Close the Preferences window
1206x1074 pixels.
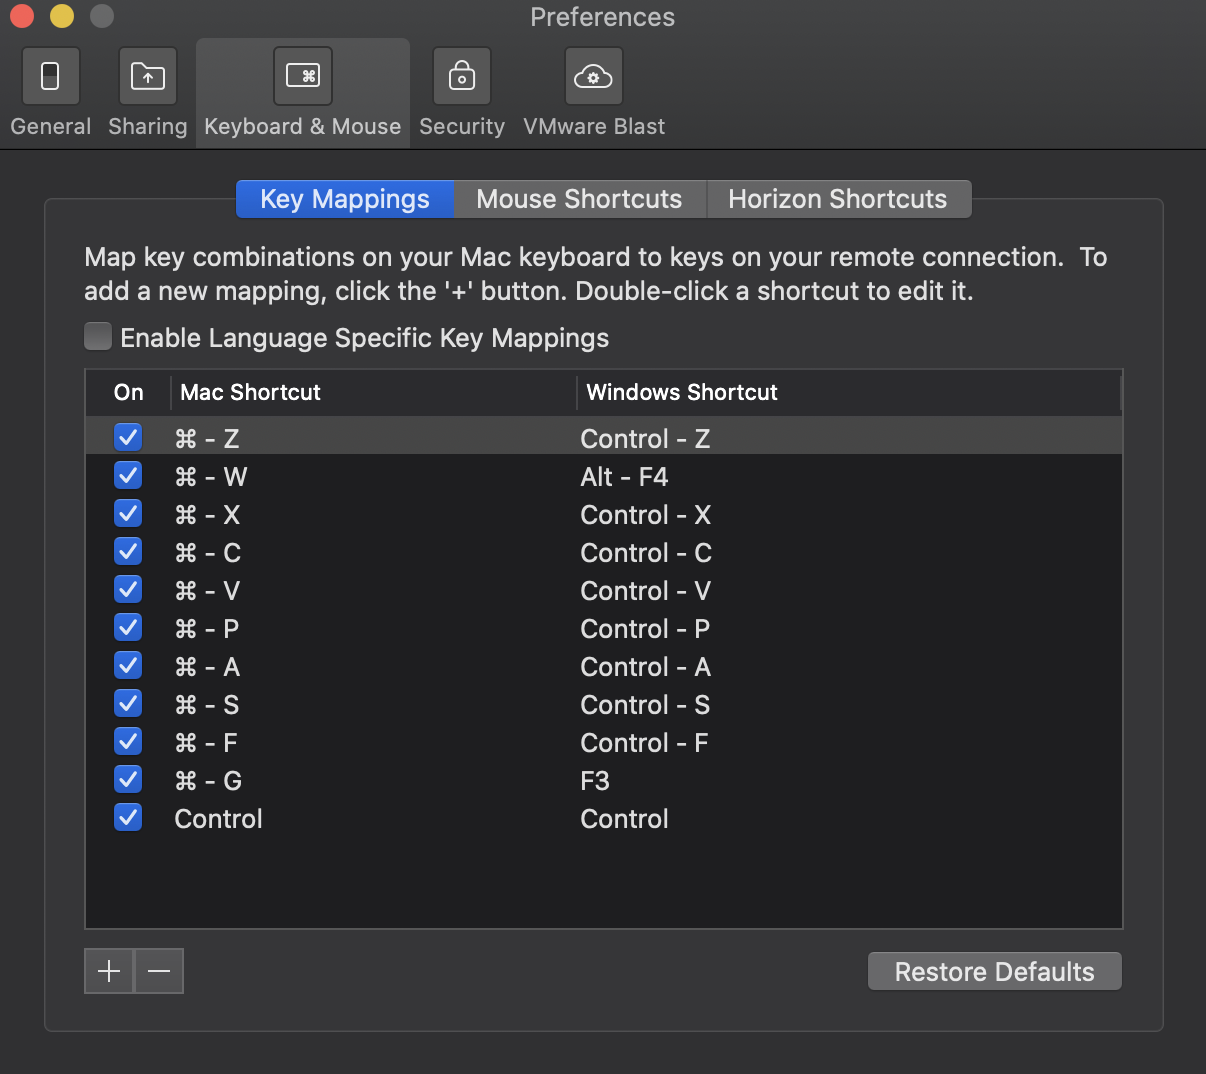22,16
